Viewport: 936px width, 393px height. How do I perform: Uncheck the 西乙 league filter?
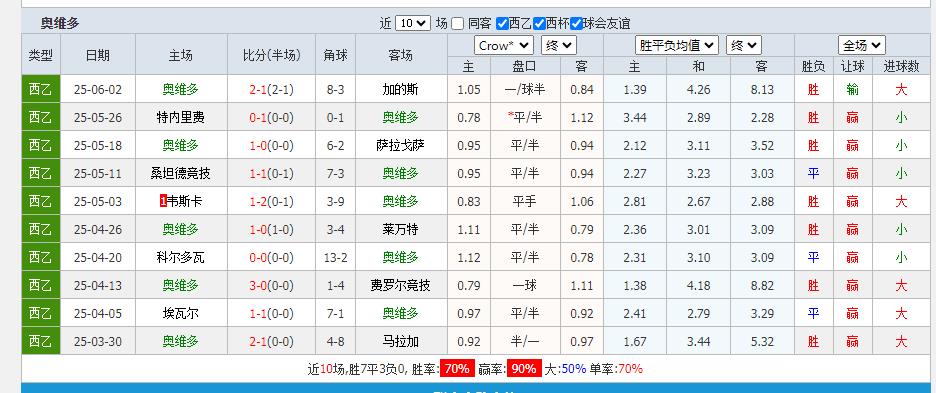click(x=502, y=24)
